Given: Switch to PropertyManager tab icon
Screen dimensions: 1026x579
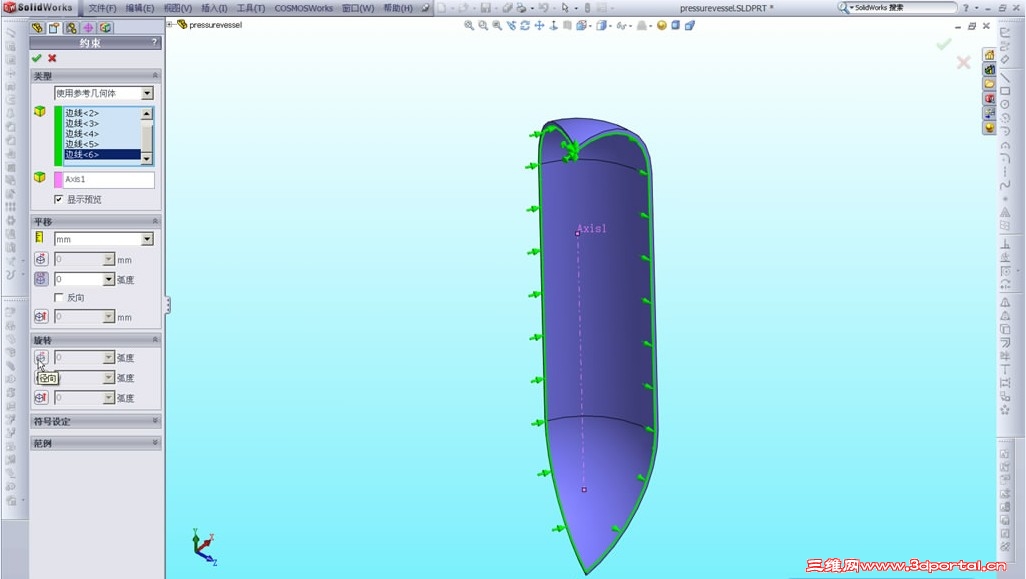Looking at the screenshot, I should 54,28.
